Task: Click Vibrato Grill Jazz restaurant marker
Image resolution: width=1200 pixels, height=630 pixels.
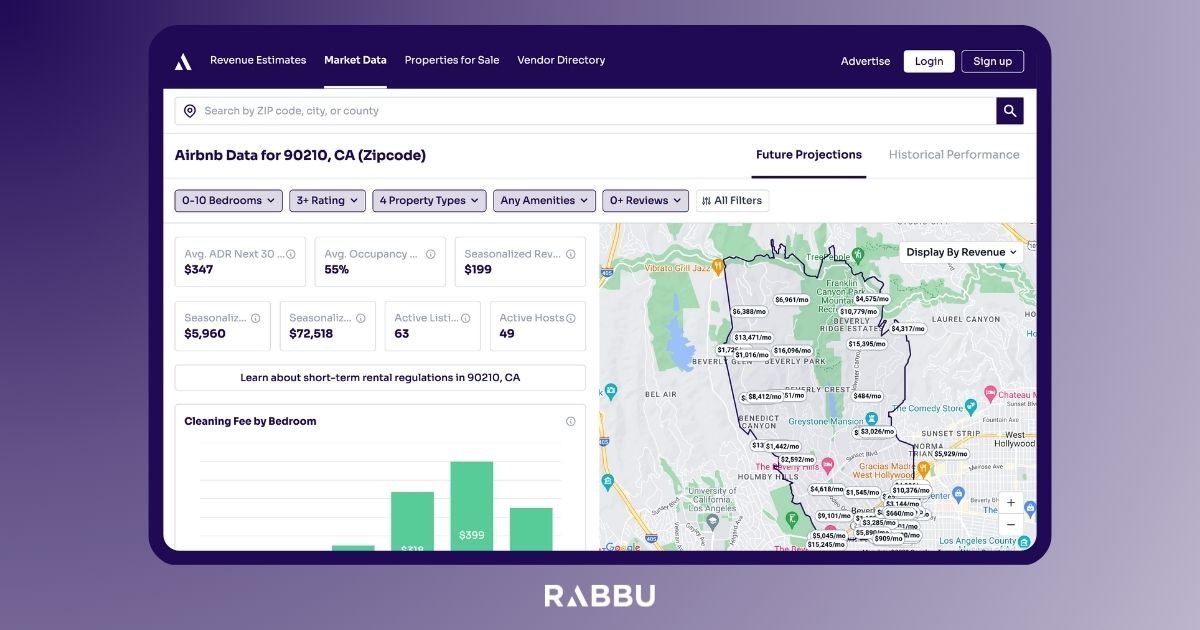Action: point(719,268)
